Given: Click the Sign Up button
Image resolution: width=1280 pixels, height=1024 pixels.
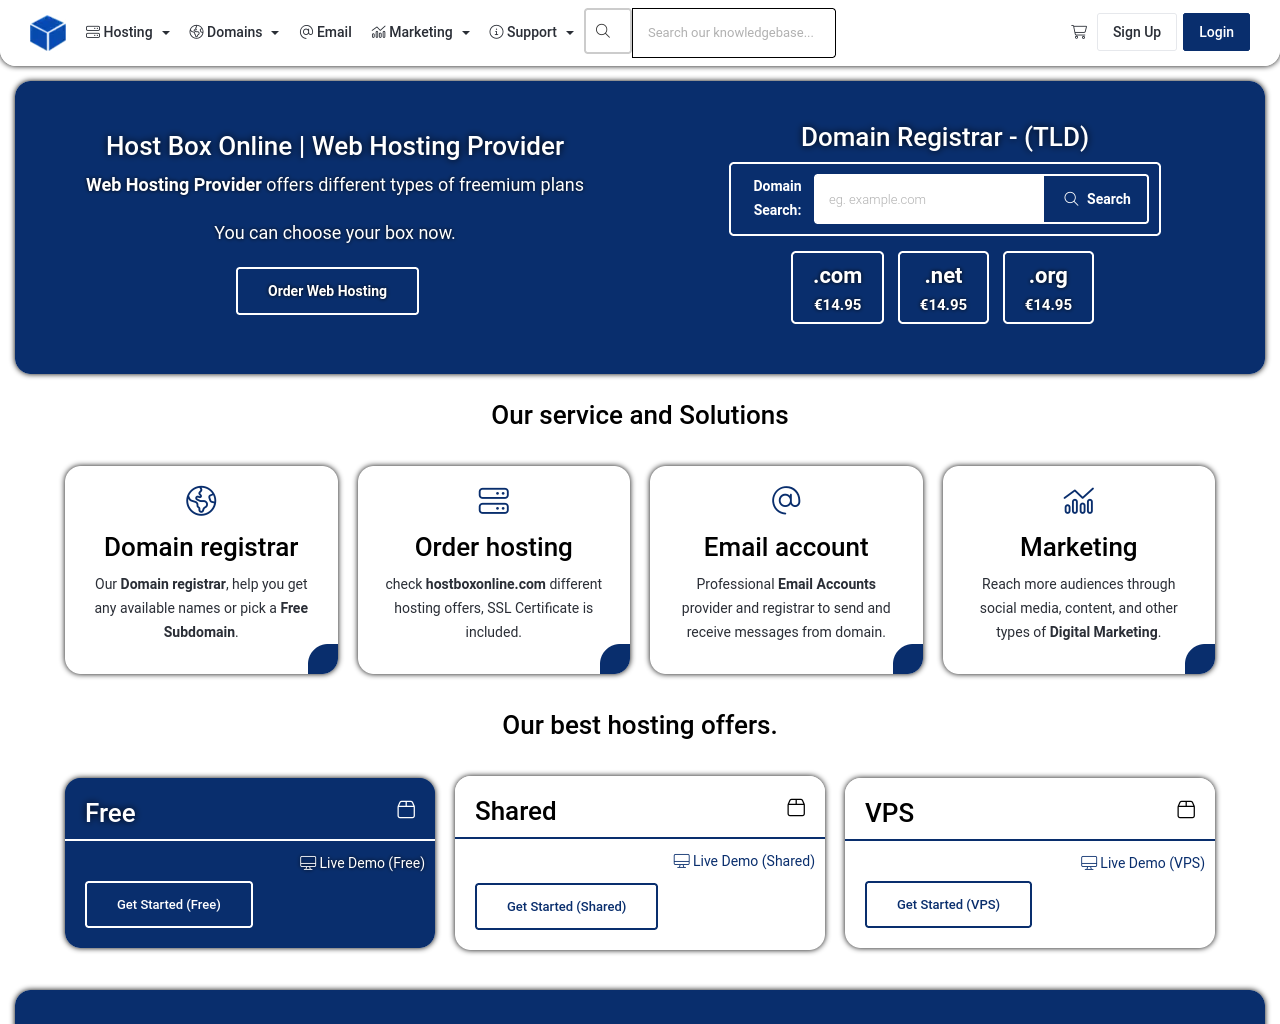Looking at the screenshot, I should coord(1137,32).
